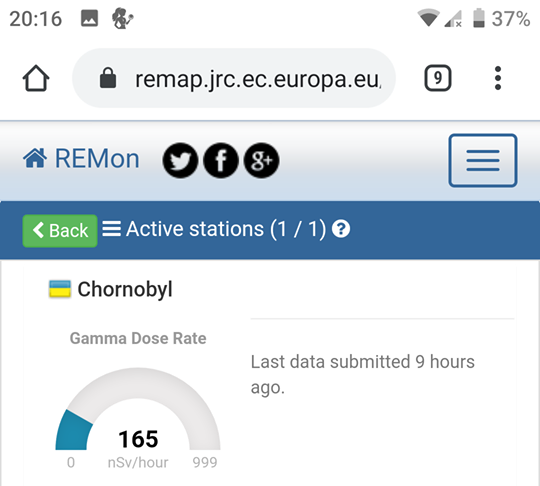Click the green Back button

60,231
